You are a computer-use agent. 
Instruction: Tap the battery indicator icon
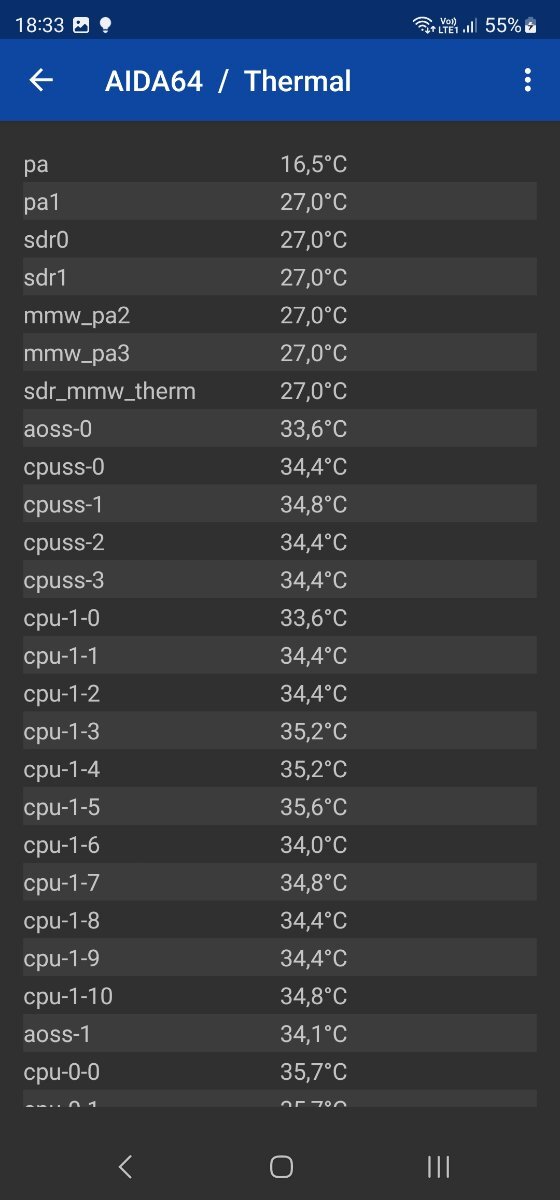531,26
